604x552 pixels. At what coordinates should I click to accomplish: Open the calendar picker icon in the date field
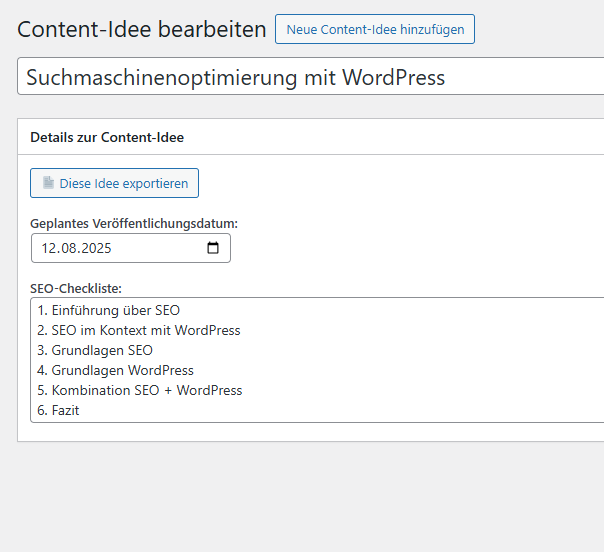coord(213,248)
